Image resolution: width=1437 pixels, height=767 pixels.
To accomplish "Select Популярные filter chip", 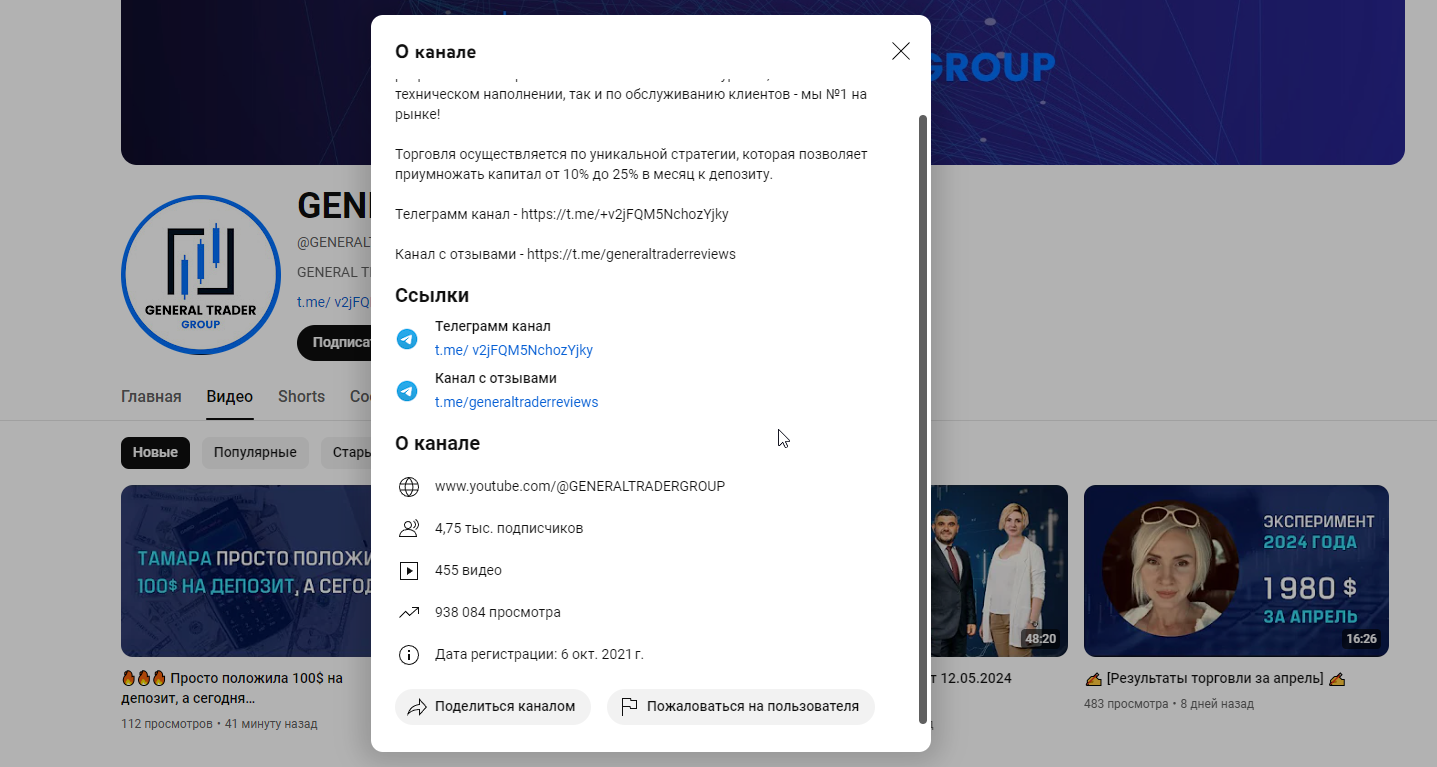I will pos(255,452).
